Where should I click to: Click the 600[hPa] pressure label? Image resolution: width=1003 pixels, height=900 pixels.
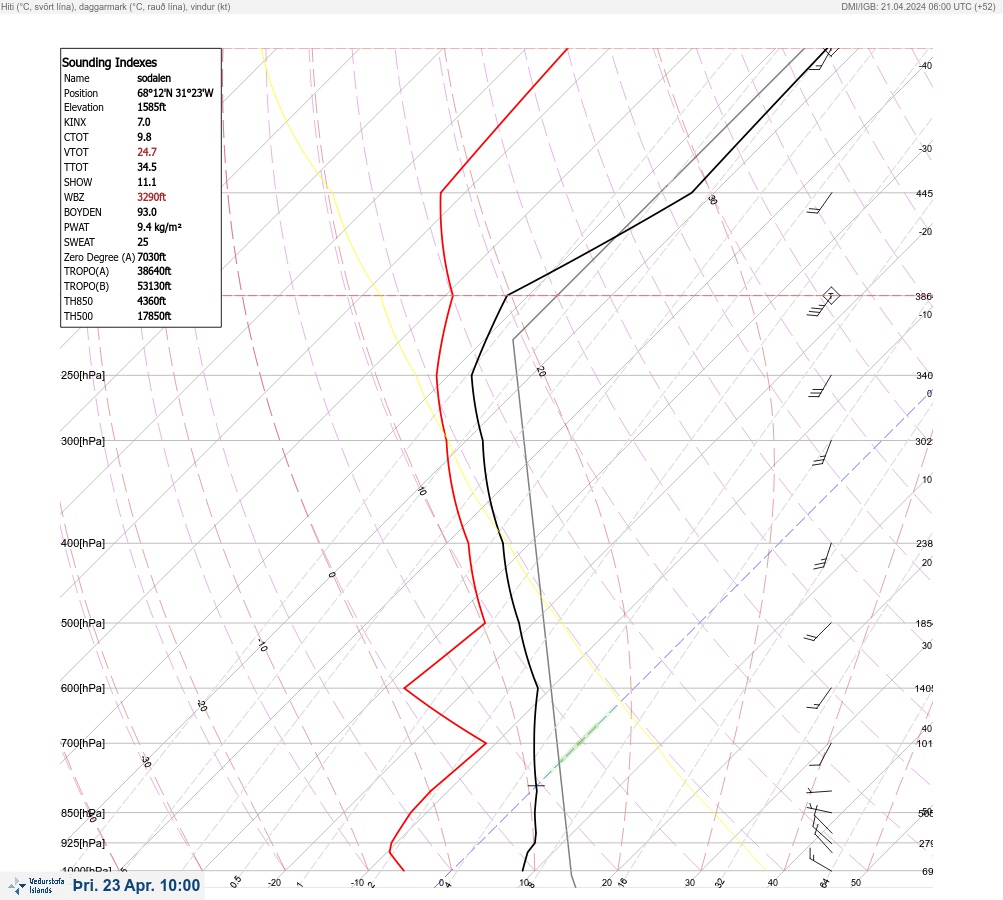tap(83, 688)
